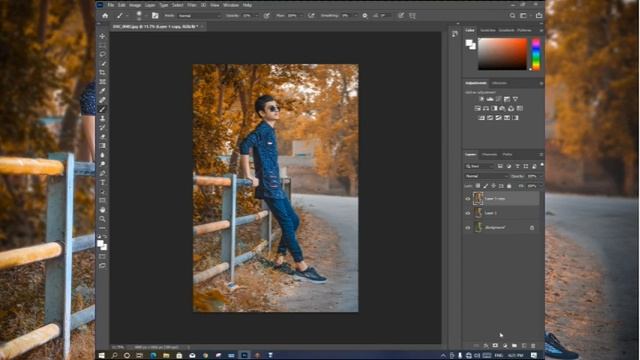Select the Hand tool

102,209
